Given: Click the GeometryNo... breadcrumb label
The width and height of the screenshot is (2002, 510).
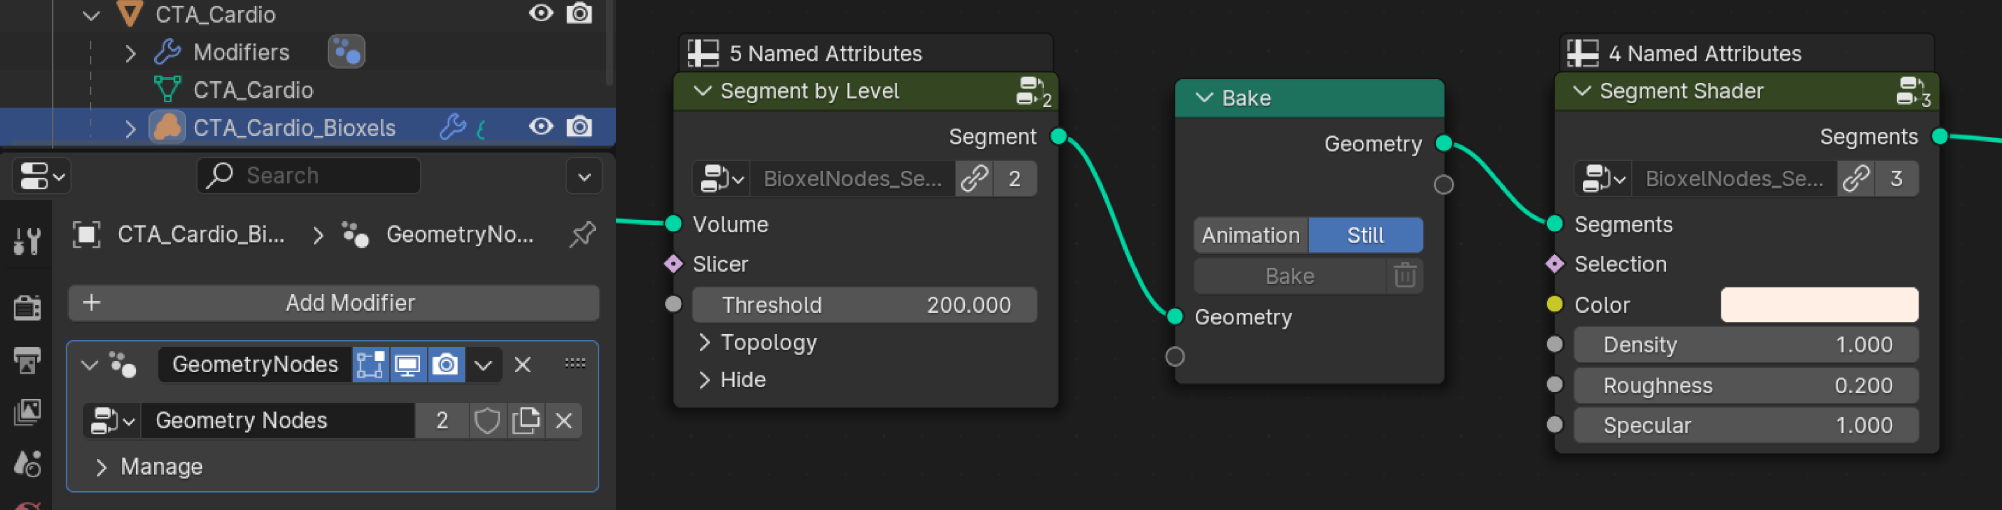Looking at the screenshot, I should (x=460, y=235).
